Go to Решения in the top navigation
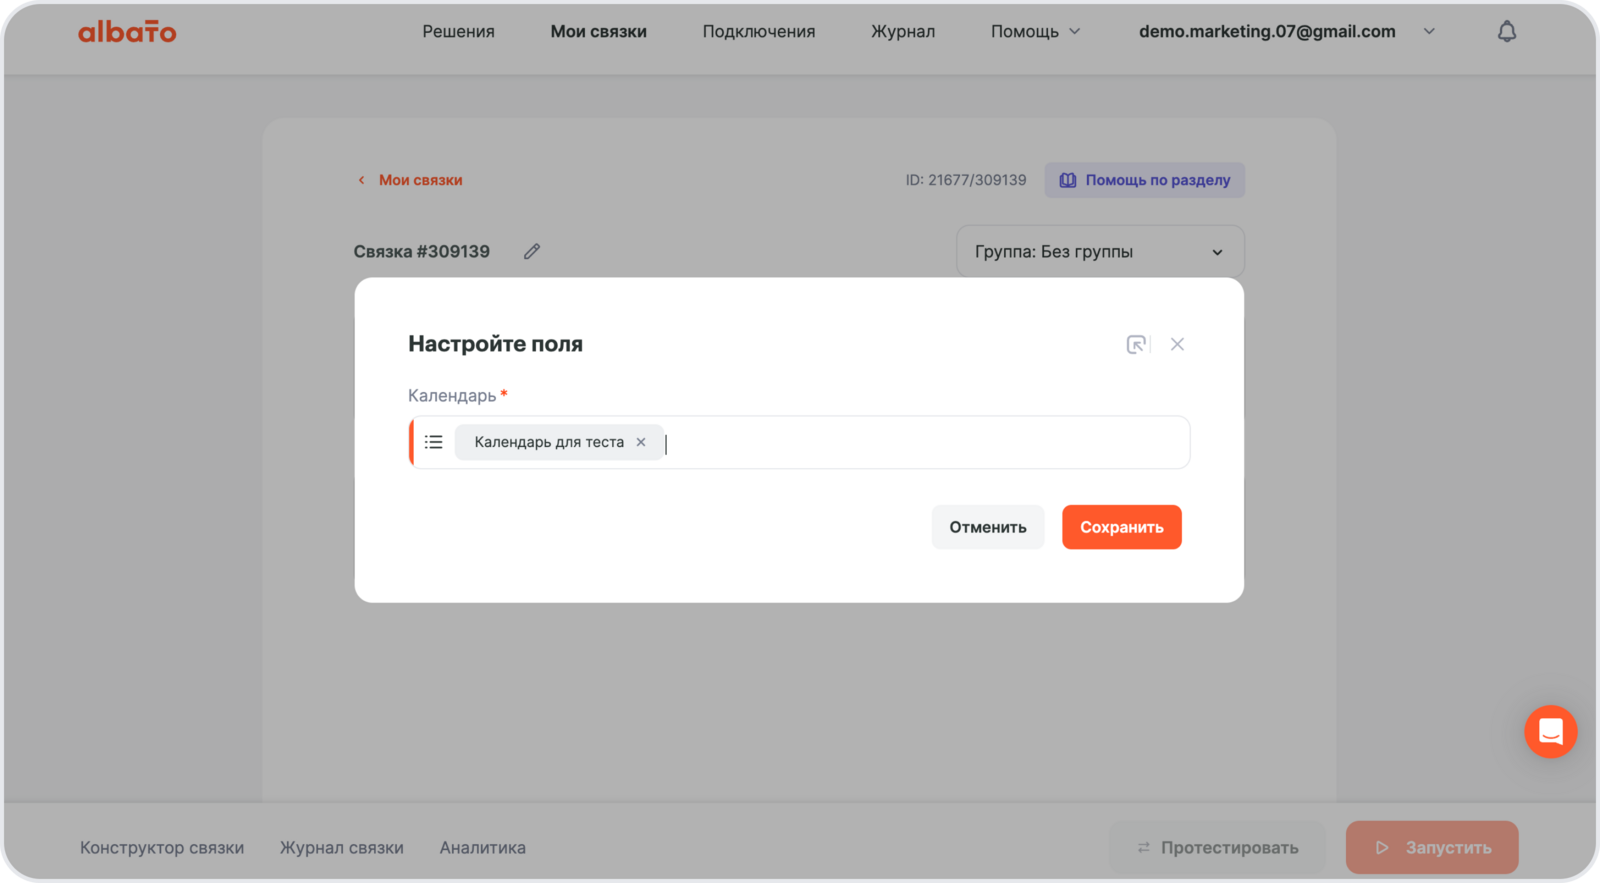The width and height of the screenshot is (1600, 883). pyautogui.click(x=458, y=32)
